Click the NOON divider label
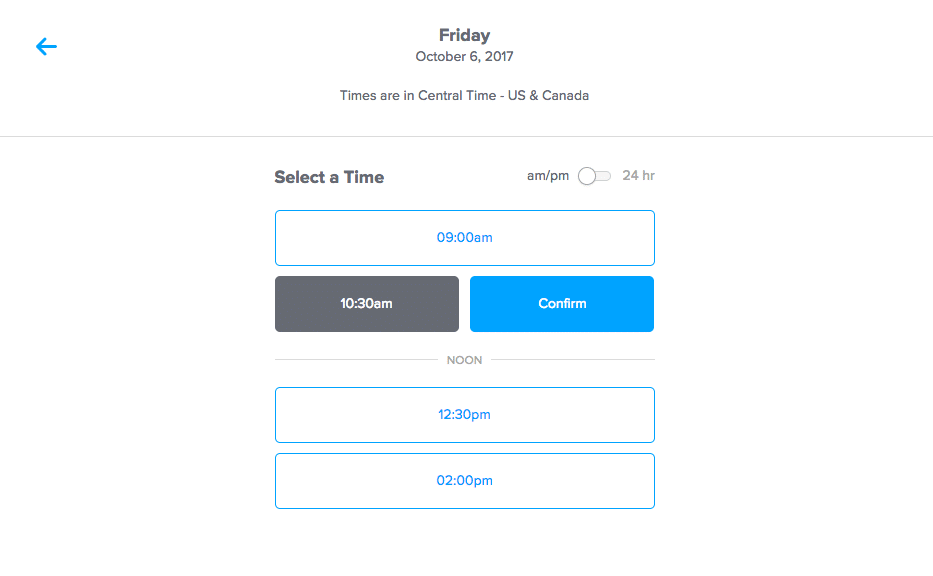The height and width of the screenshot is (576, 933). point(464,359)
